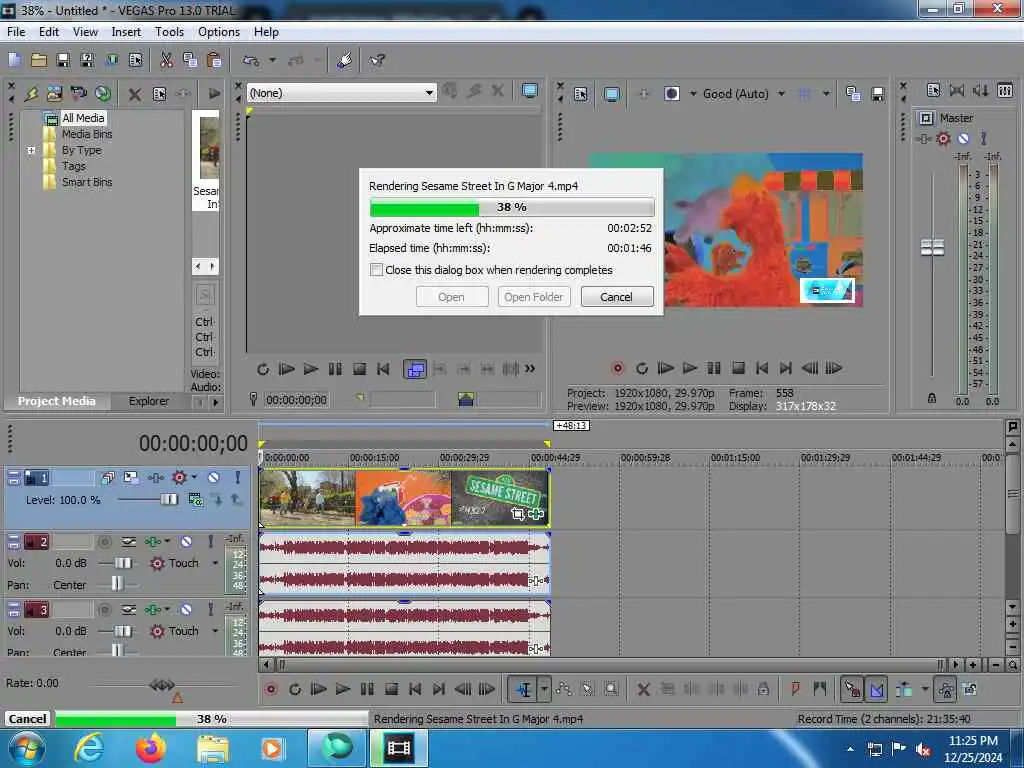The image size is (1024, 768).
Task: Toggle Mute on audio track 3
Action: [186, 609]
